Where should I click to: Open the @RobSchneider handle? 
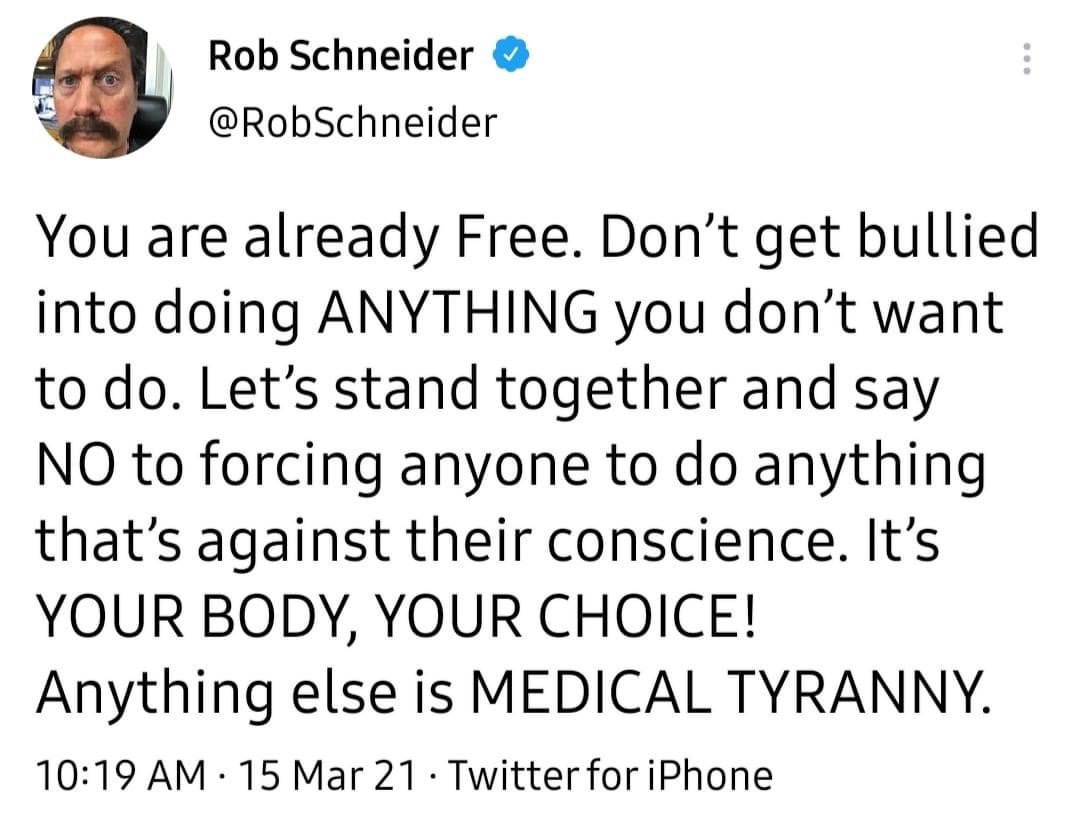pos(352,123)
